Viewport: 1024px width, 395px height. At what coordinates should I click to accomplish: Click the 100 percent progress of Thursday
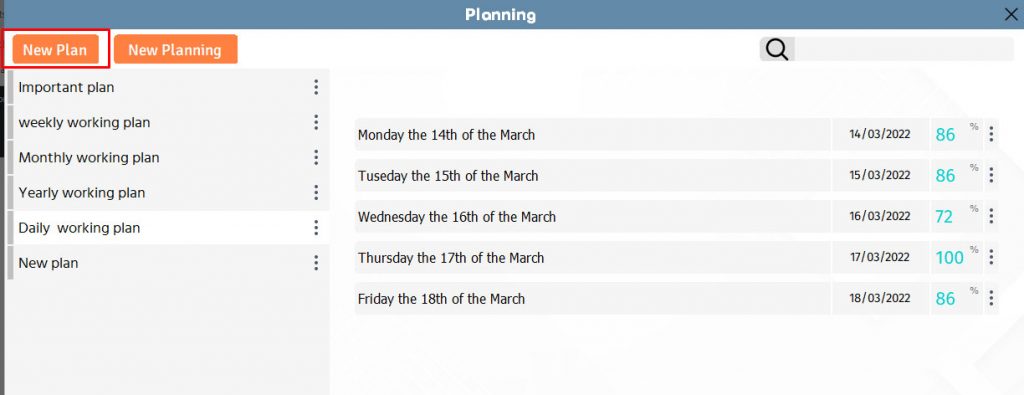pos(950,258)
